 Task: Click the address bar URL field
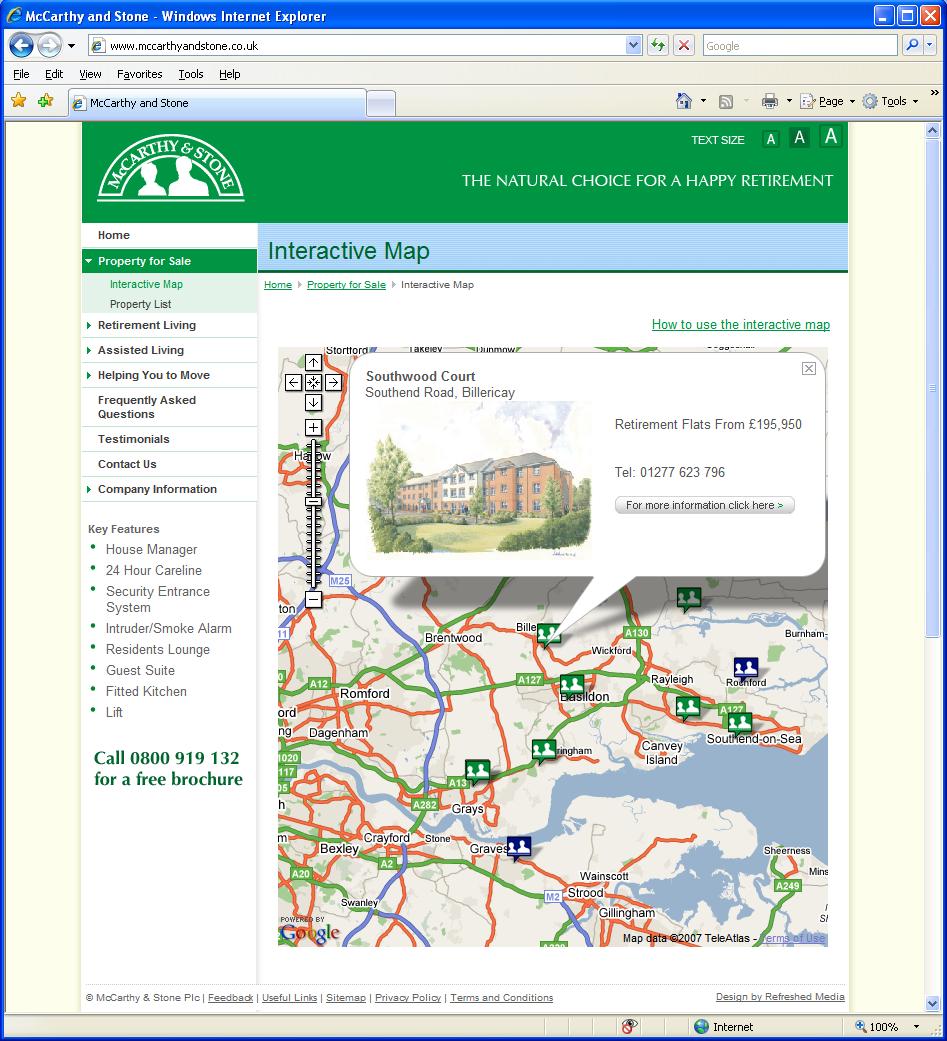click(x=365, y=46)
